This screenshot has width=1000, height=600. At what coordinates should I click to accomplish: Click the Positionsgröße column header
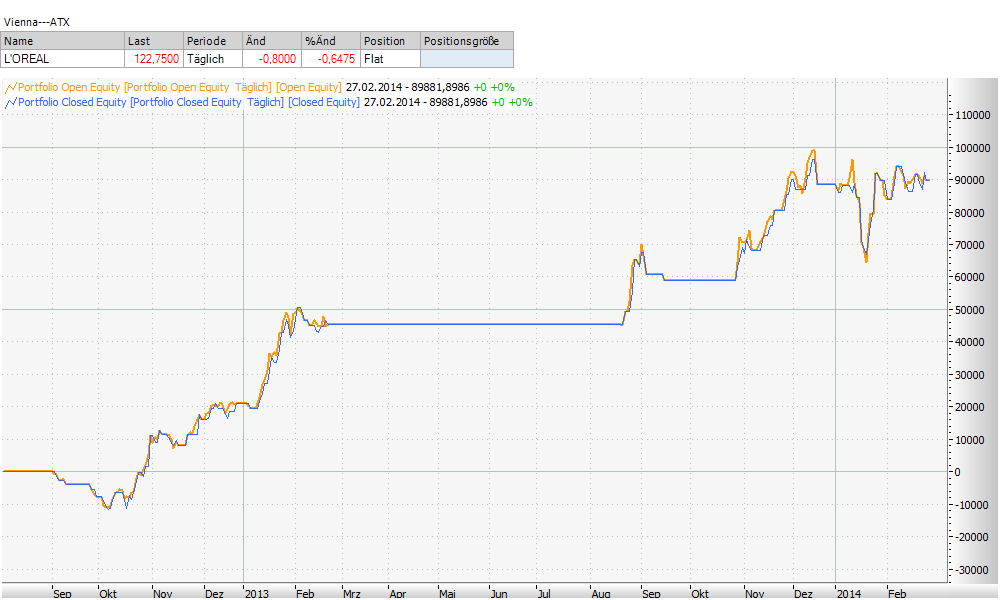[467, 41]
